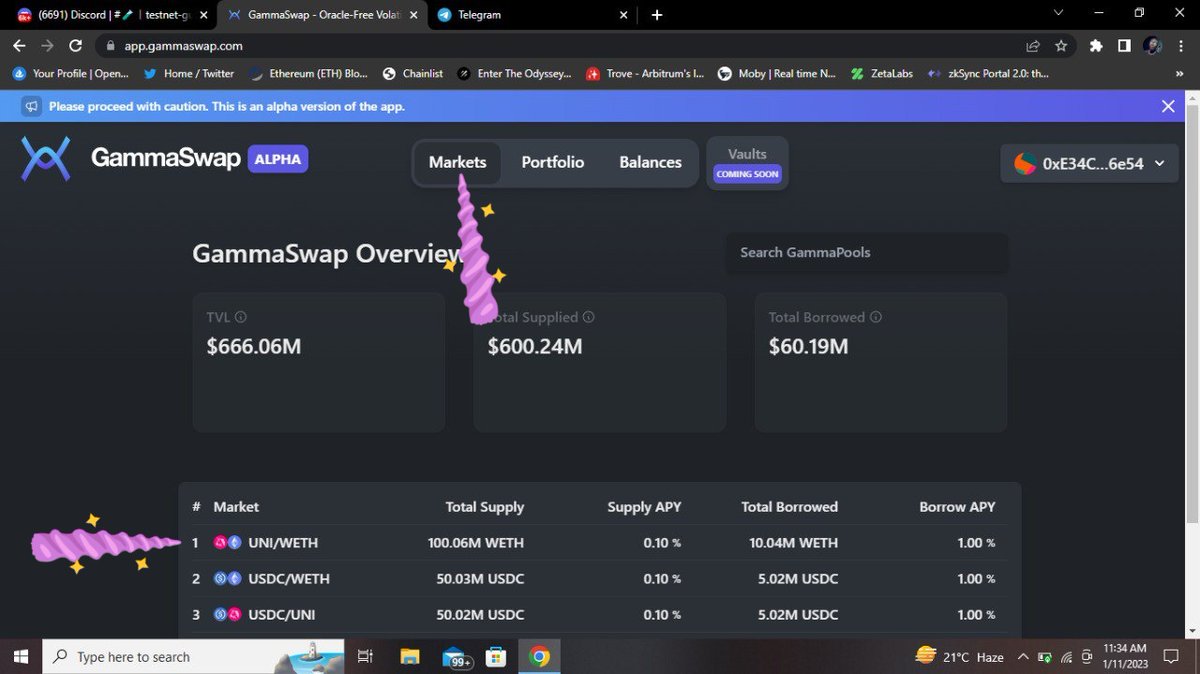Open the Windows Start menu

pos(20,657)
